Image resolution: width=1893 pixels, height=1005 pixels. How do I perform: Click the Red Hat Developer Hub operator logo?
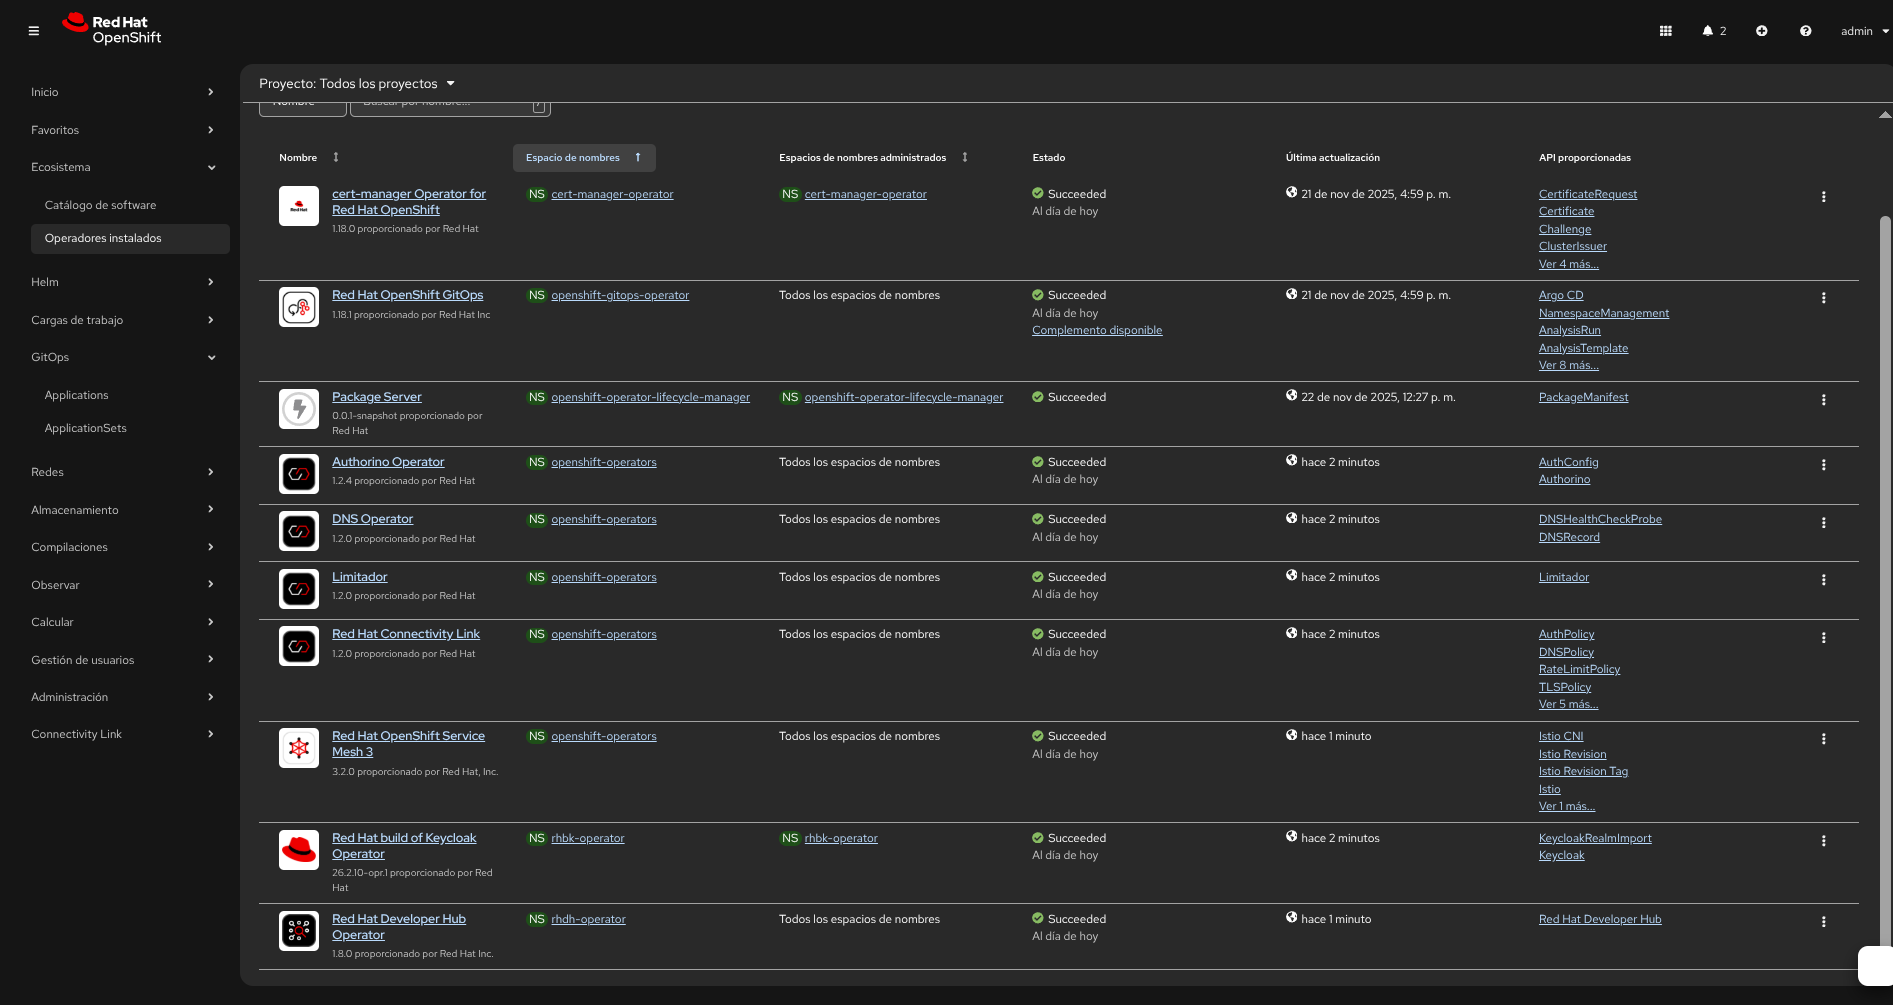point(299,931)
